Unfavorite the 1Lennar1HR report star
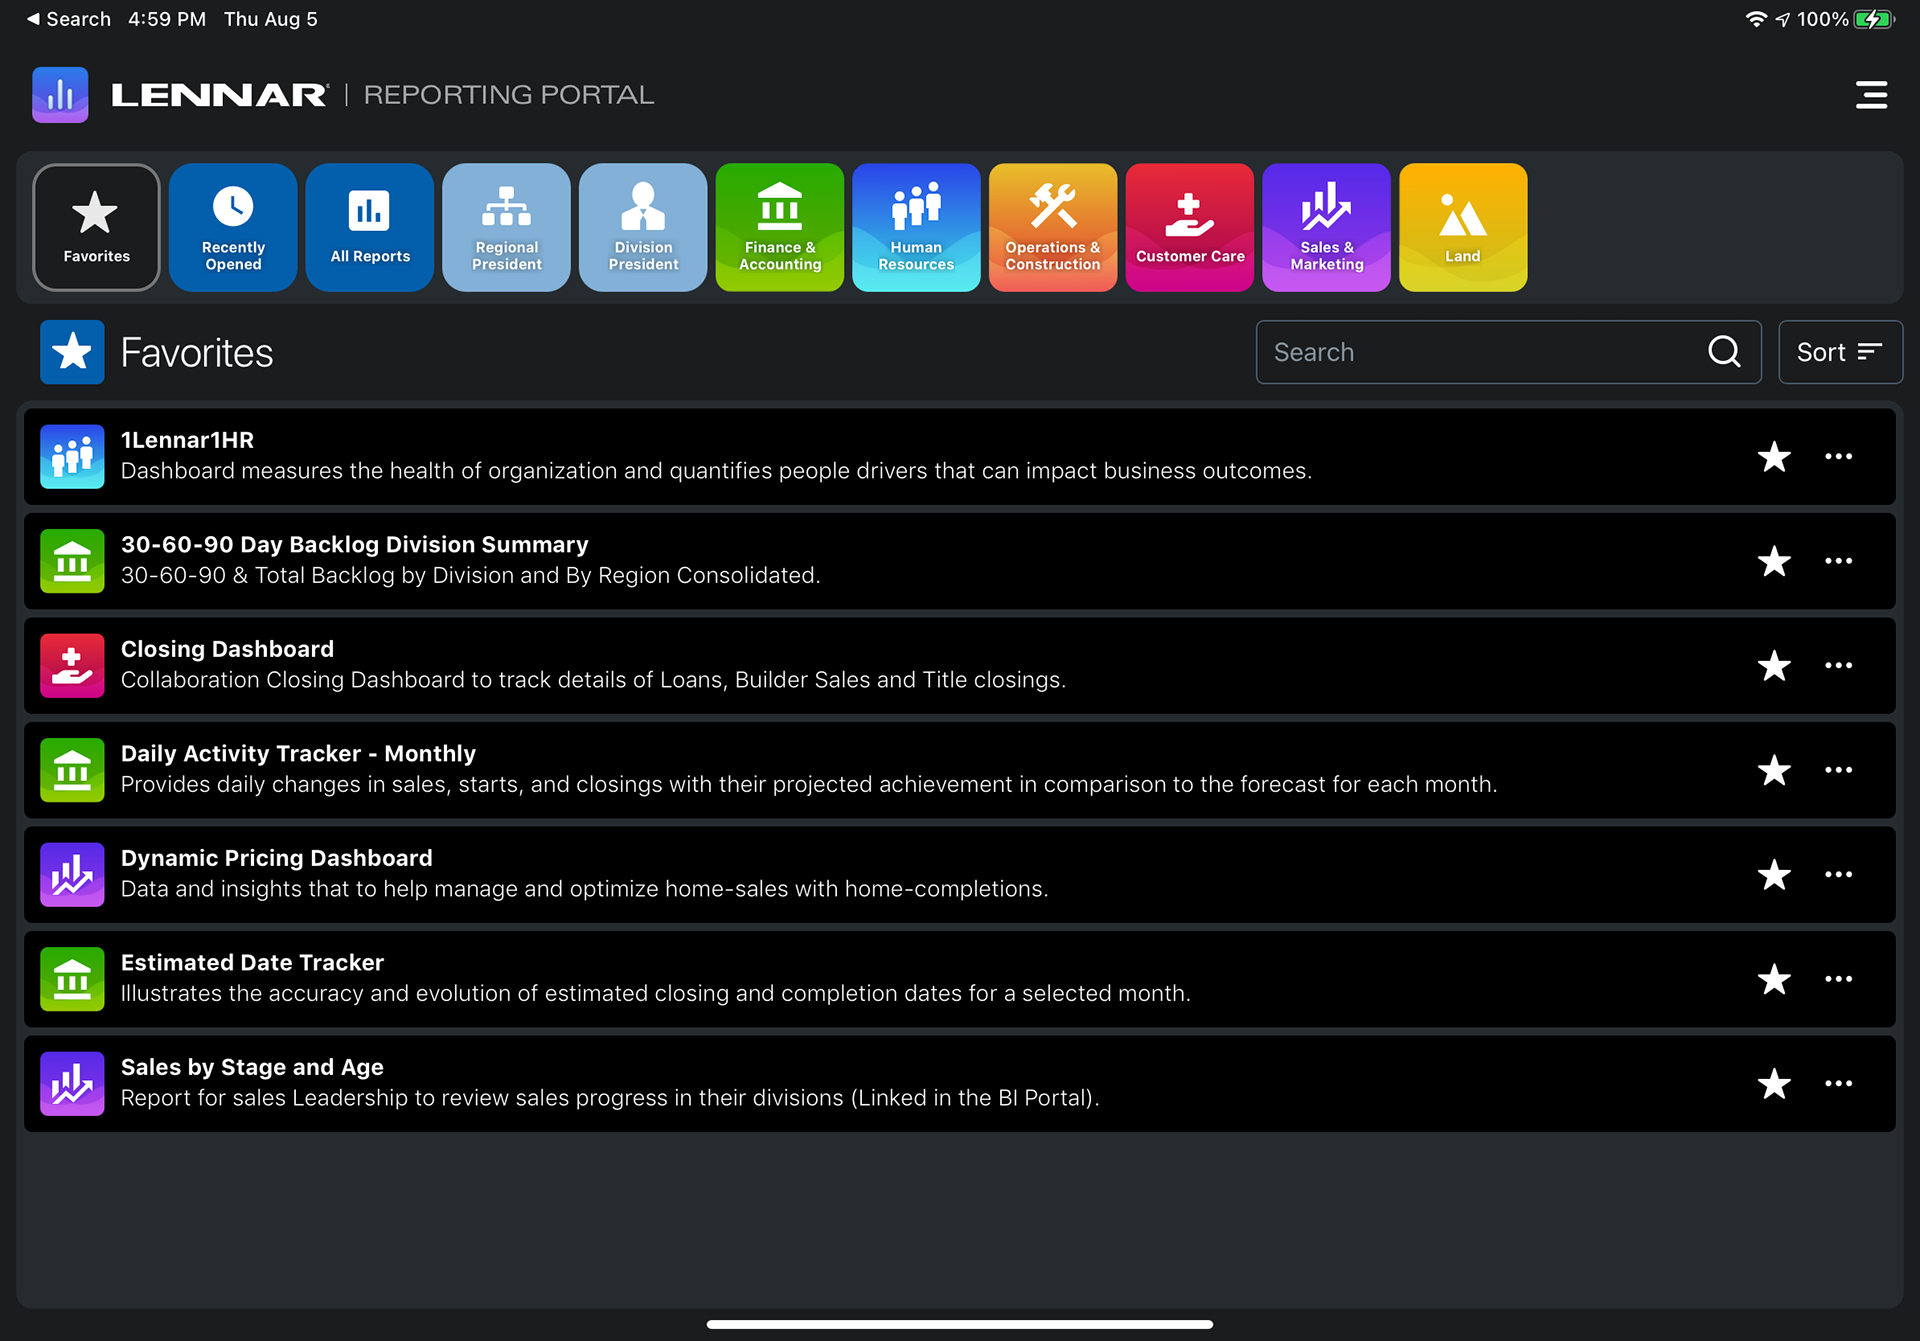Viewport: 1920px width, 1341px height. point(1774,457)
